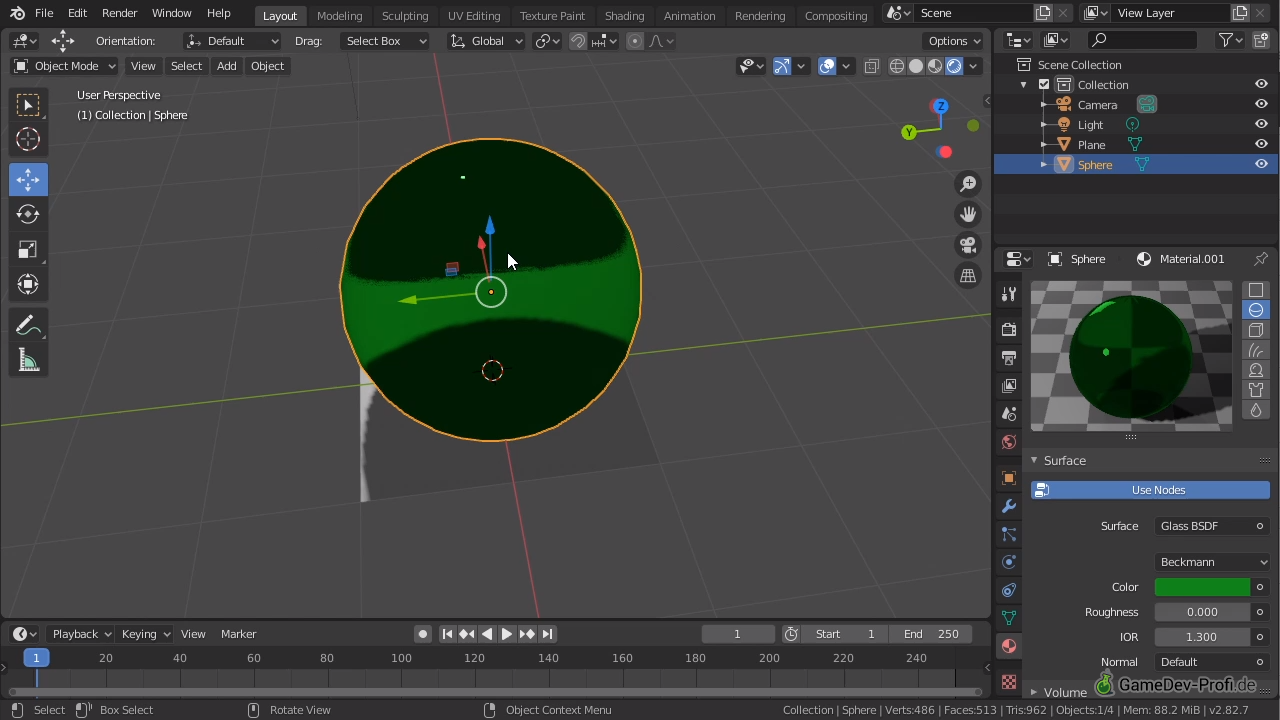Open the Object properties tab
1280x720 pixels.
pos(1009,478)
